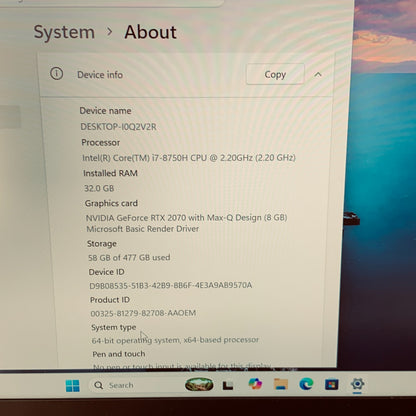The height and width of the screenshot is (416, 416).
Task: Click the Storage label
Action: [x=102, y=244]
